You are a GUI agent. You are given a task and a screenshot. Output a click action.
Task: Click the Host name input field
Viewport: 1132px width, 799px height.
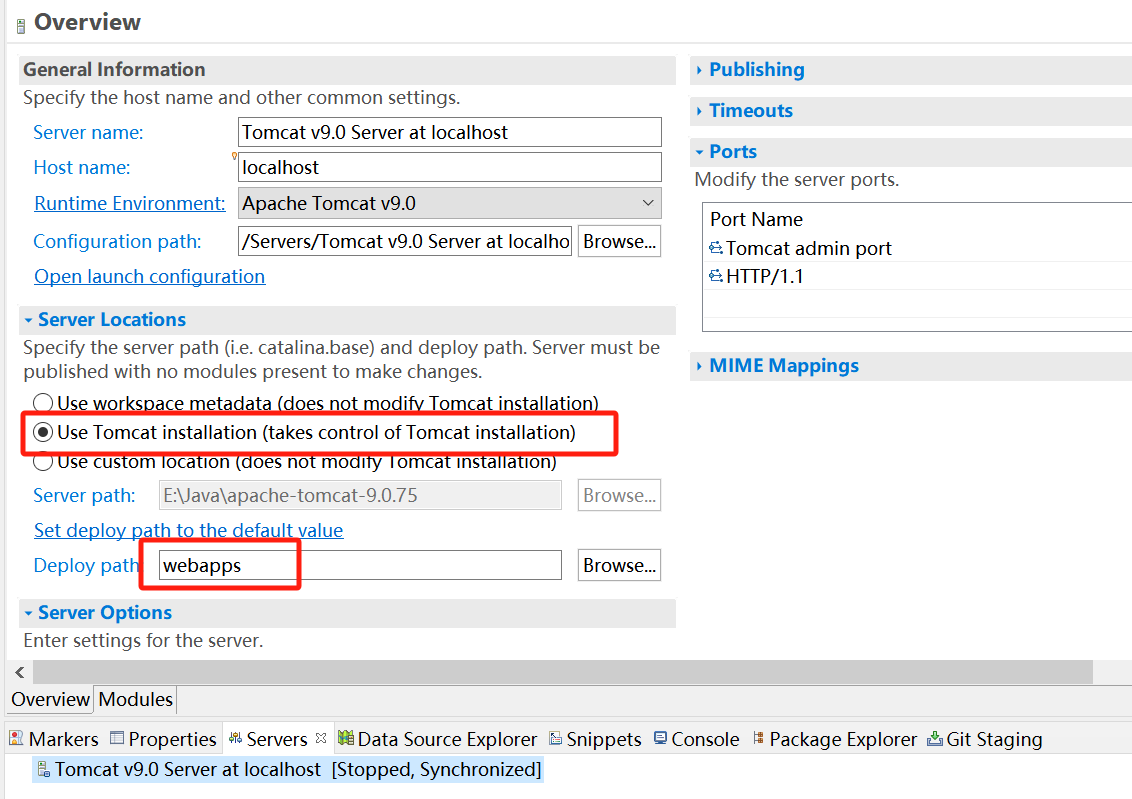coord(449,167)
